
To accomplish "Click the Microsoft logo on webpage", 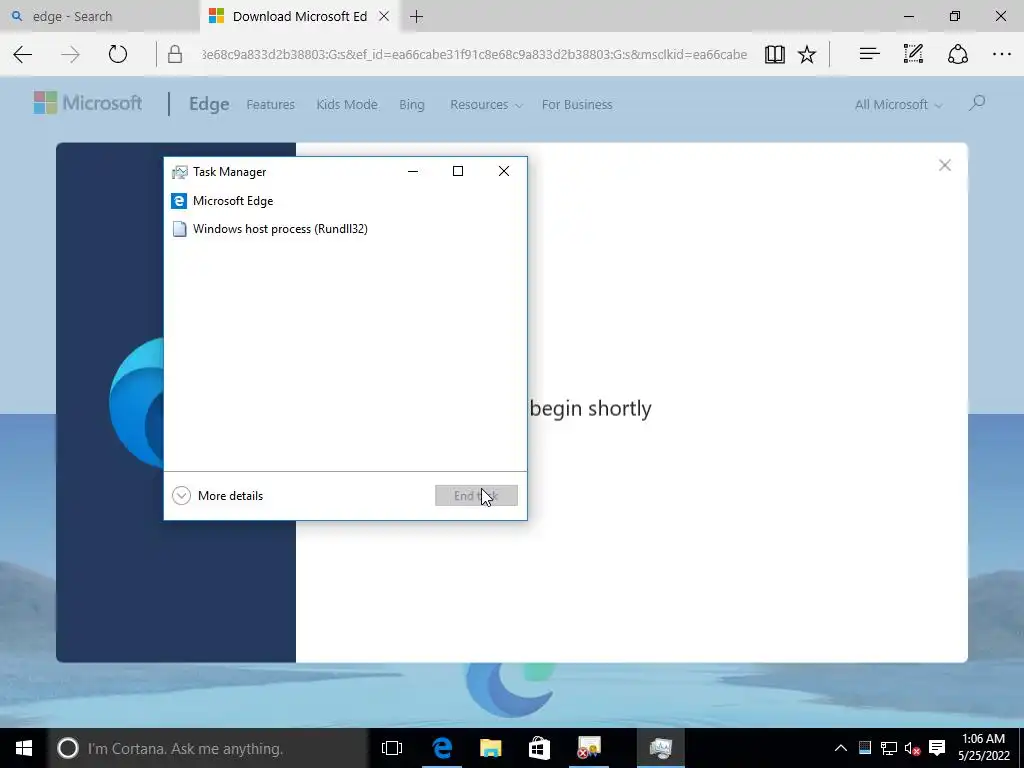I will (x=88, y=103).
